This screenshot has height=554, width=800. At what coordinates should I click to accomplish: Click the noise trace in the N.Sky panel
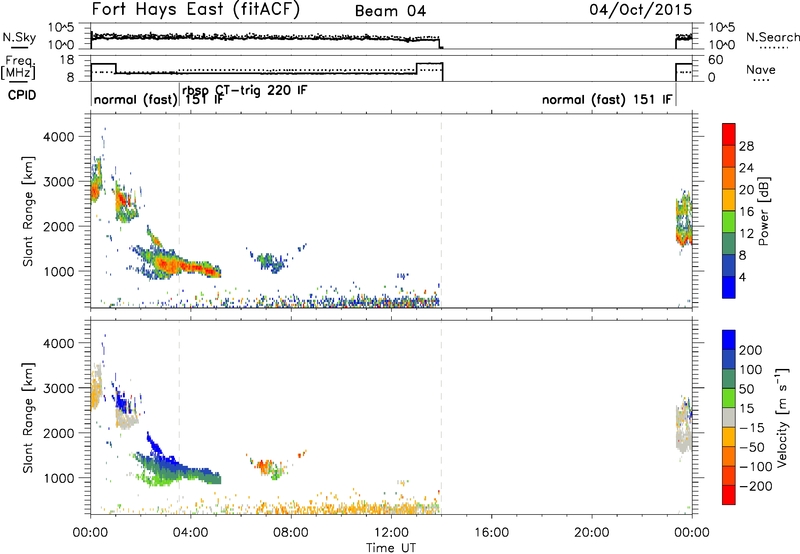pyautogui.click(x=265, y=37)
